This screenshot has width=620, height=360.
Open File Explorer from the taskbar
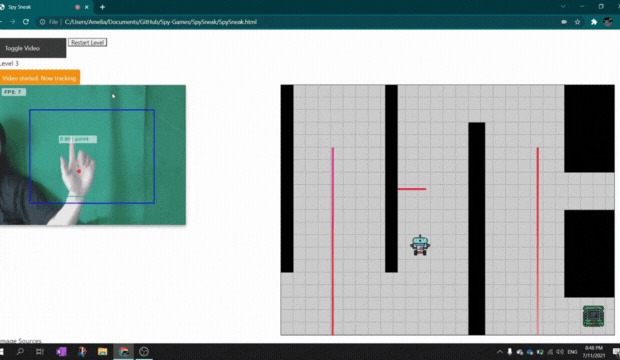pos(102,351)
